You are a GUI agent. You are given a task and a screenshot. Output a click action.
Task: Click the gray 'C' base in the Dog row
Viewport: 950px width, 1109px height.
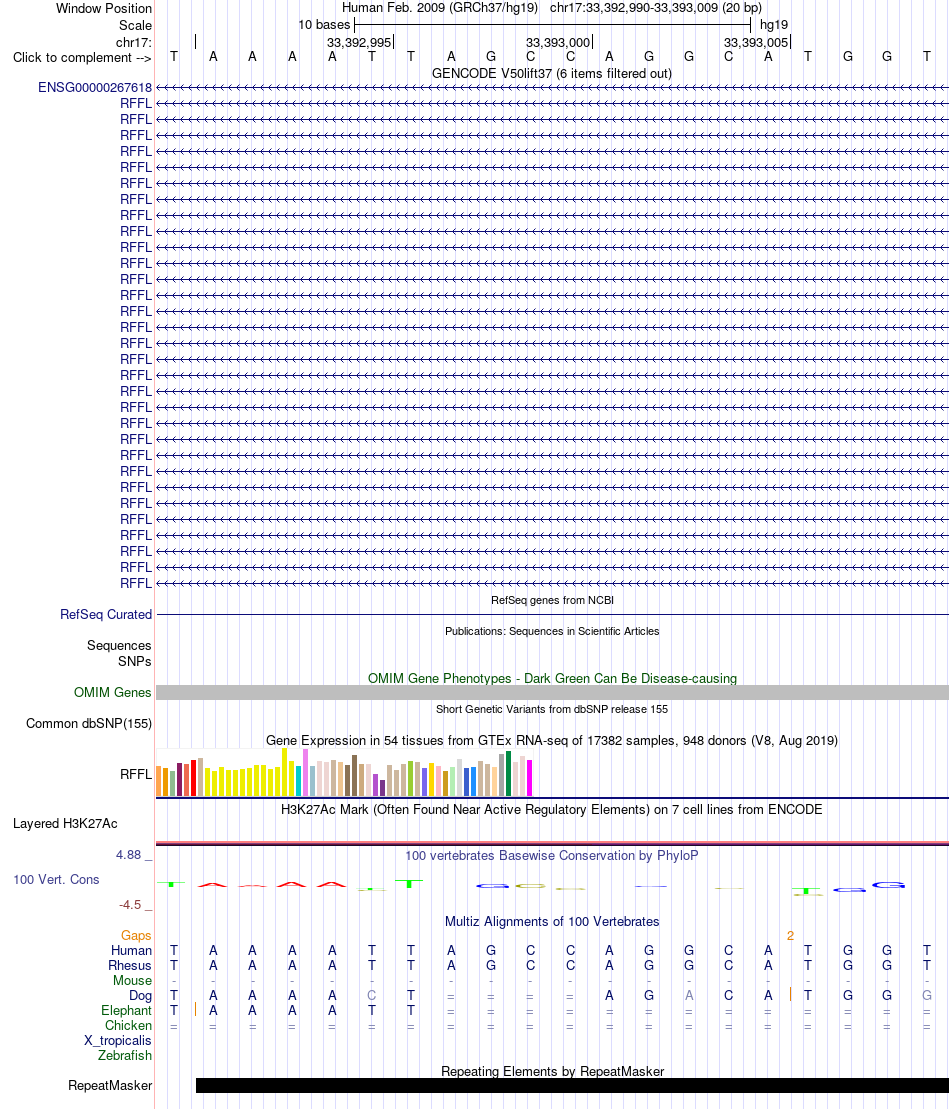click(x=371, y=996)
